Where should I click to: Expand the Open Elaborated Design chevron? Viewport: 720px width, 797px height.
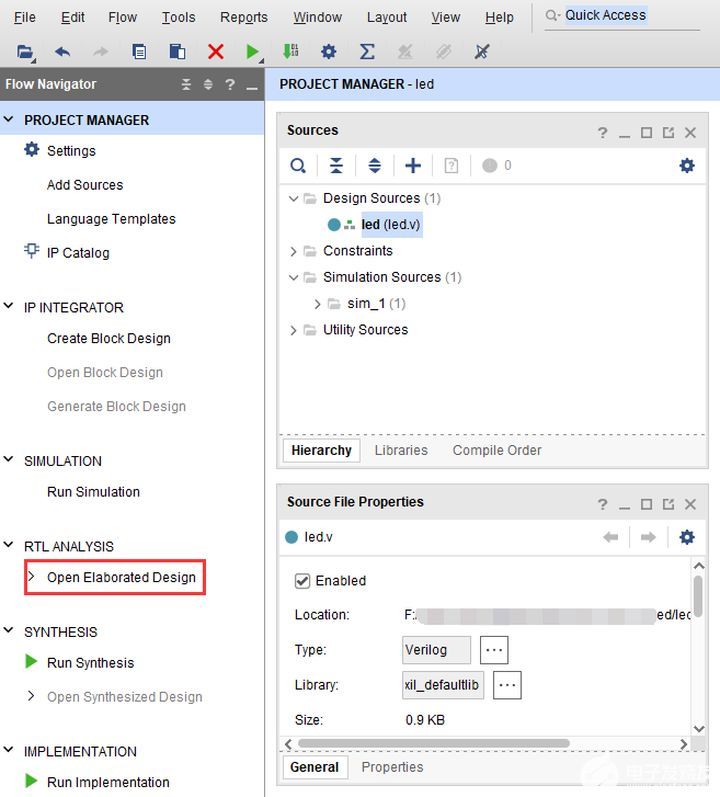coord(31,576)
